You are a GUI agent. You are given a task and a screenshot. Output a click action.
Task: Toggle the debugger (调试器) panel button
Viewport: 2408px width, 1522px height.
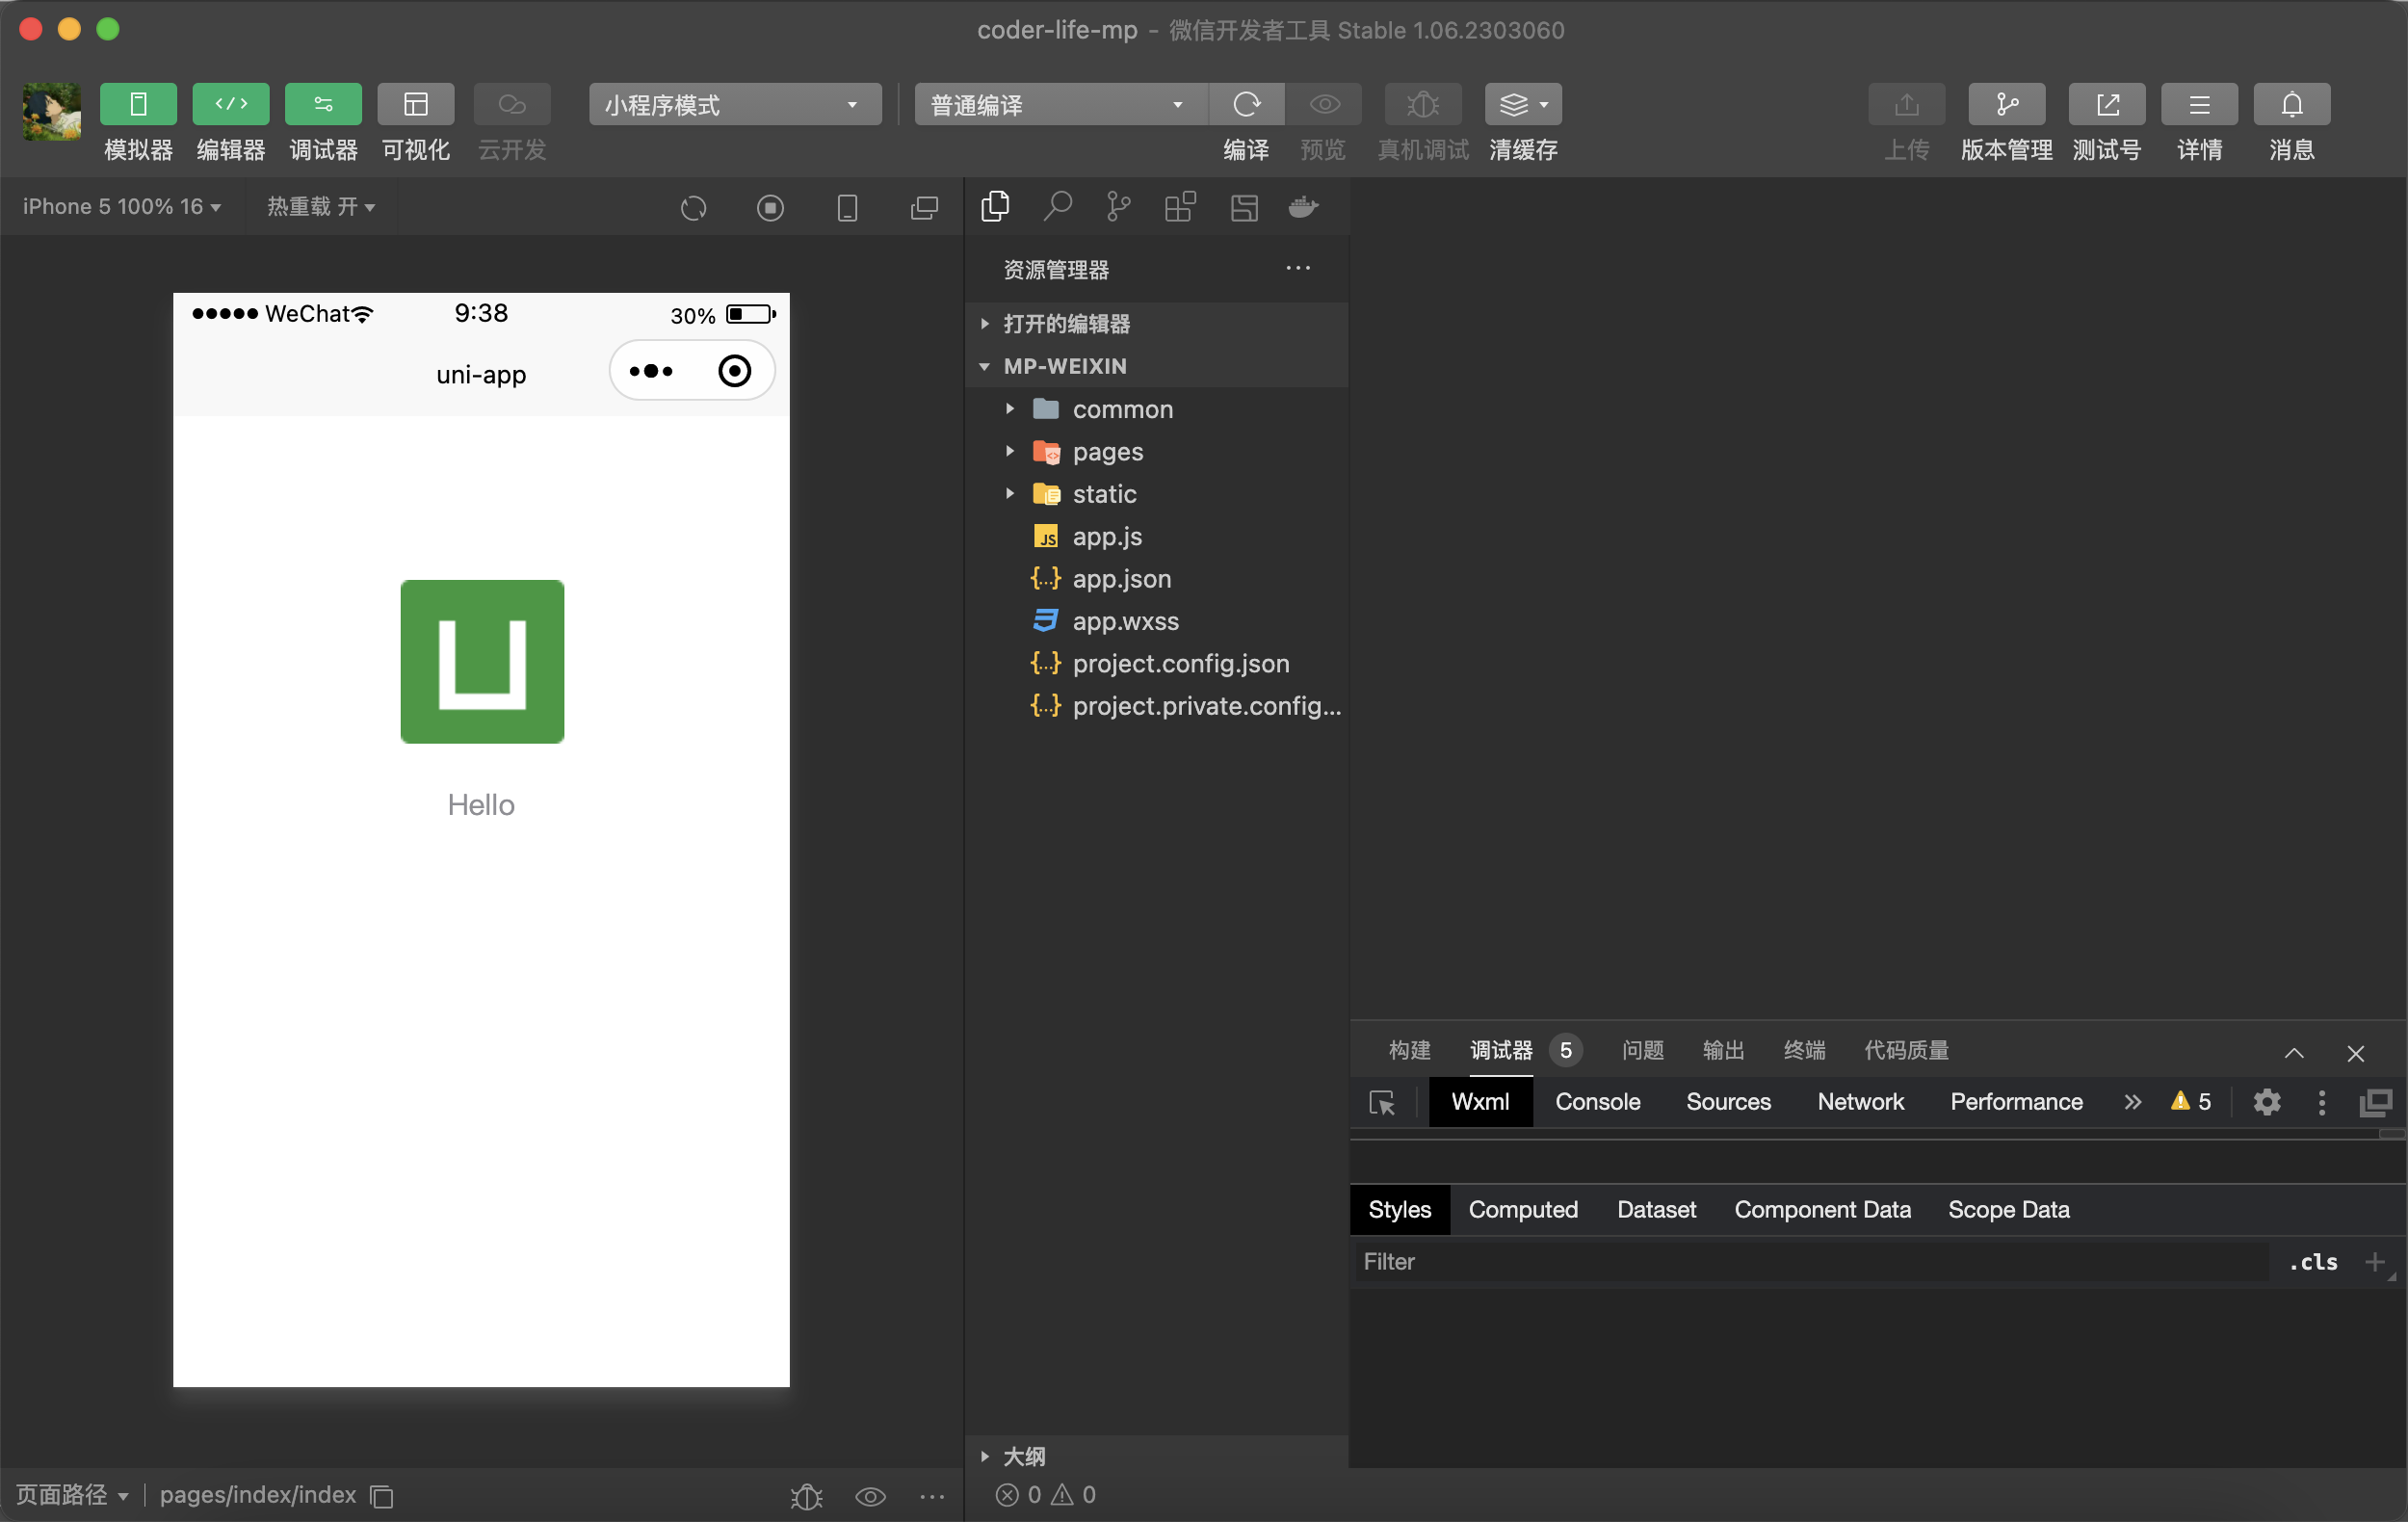323,104
